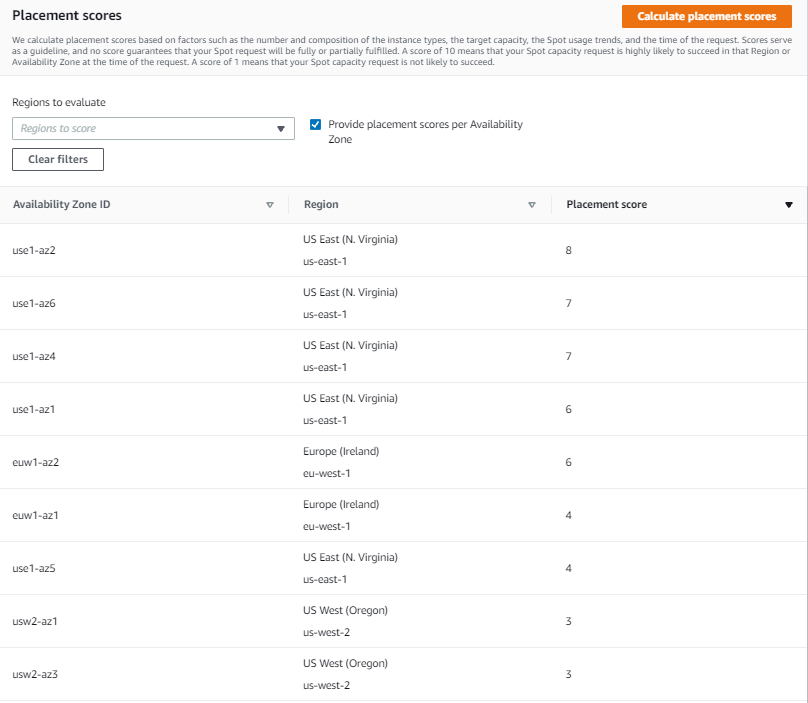Click placement score 3 for usw2-az1
The image size is (808, 703).
coord(568,622)
